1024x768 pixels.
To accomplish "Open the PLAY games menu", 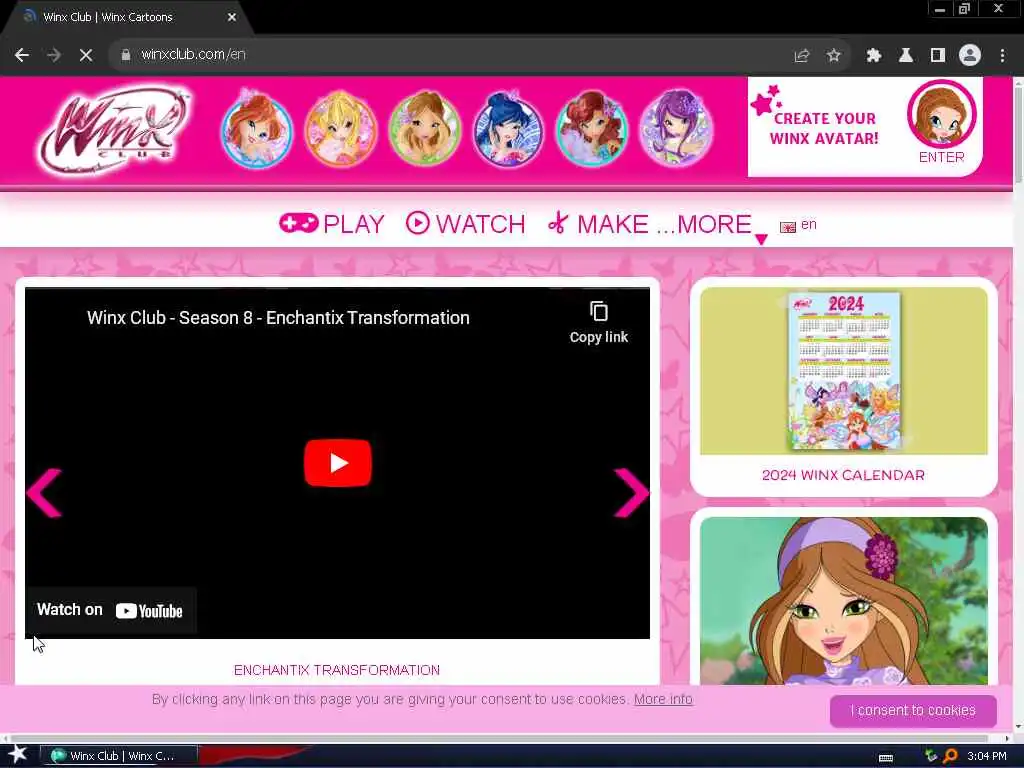I will 332,224.
